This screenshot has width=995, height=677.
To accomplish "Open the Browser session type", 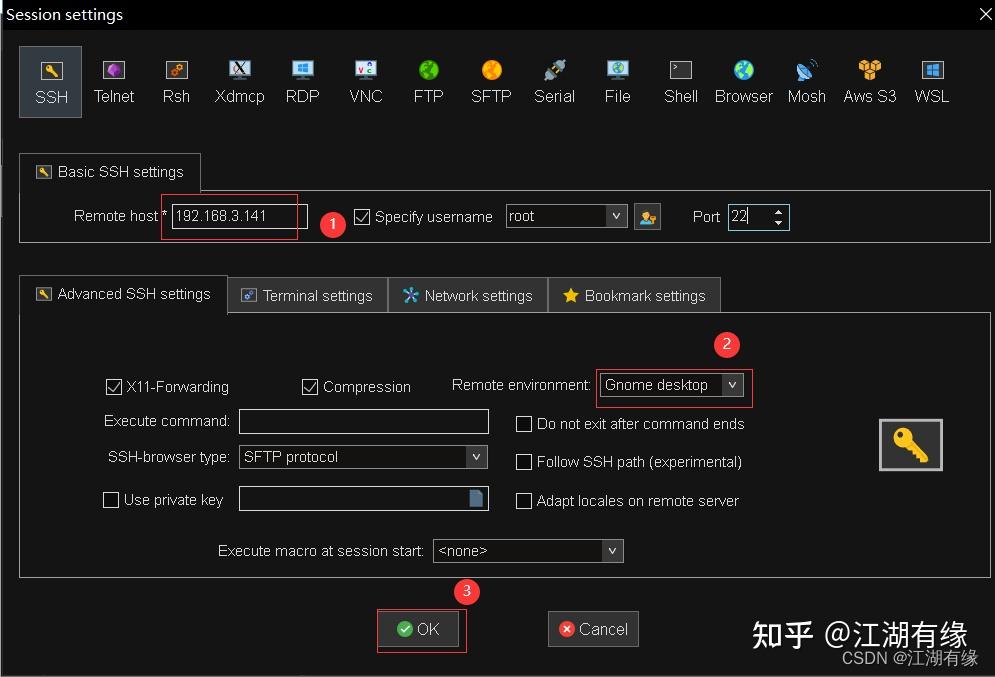I will [x=744, y=82].
